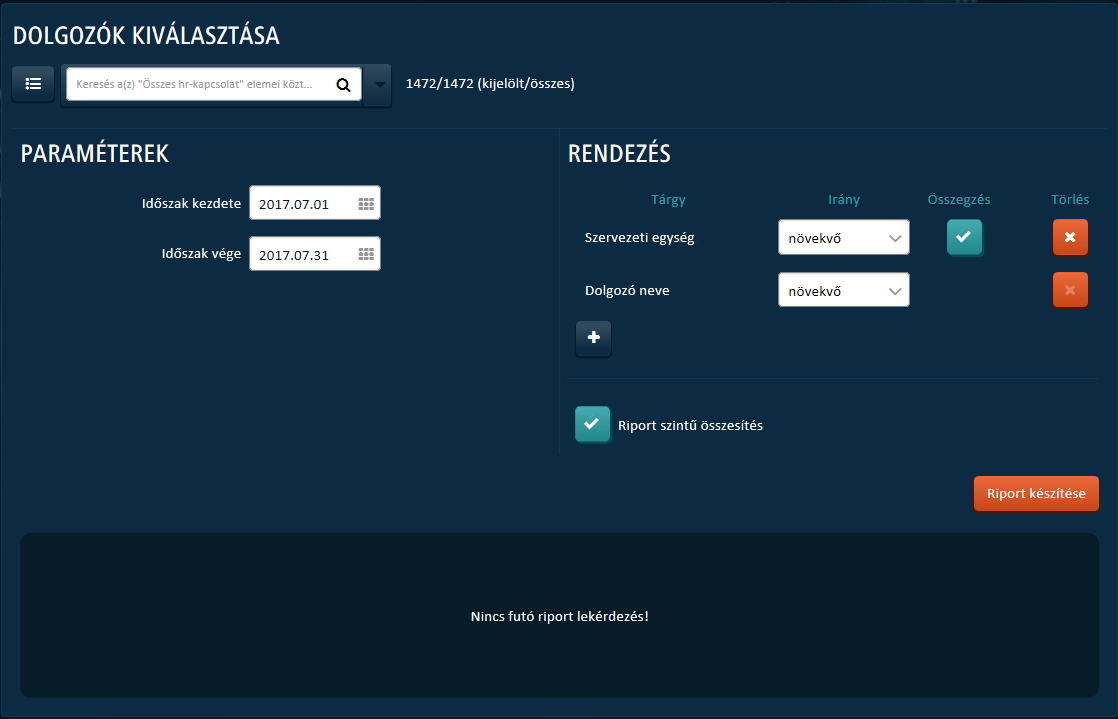Click the 1472/1472 selected count text

490,84
